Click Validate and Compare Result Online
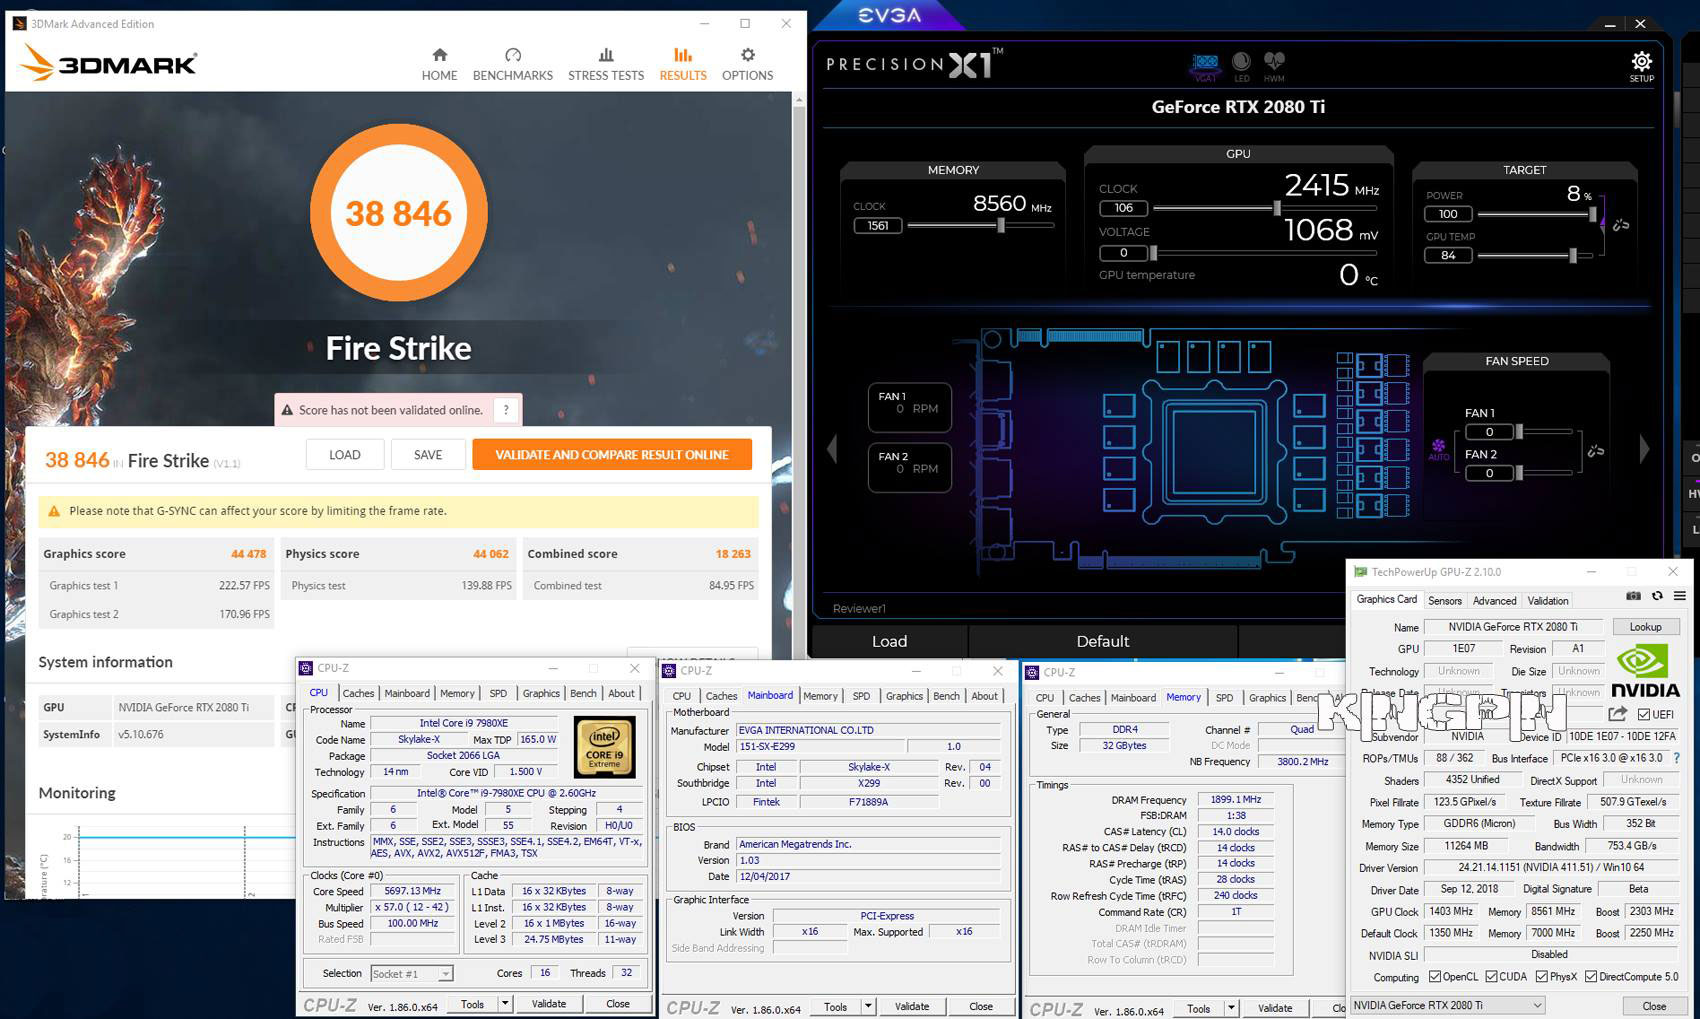Image resolution: width=1700 pixels, height=1019 pixels. point(612,454)
